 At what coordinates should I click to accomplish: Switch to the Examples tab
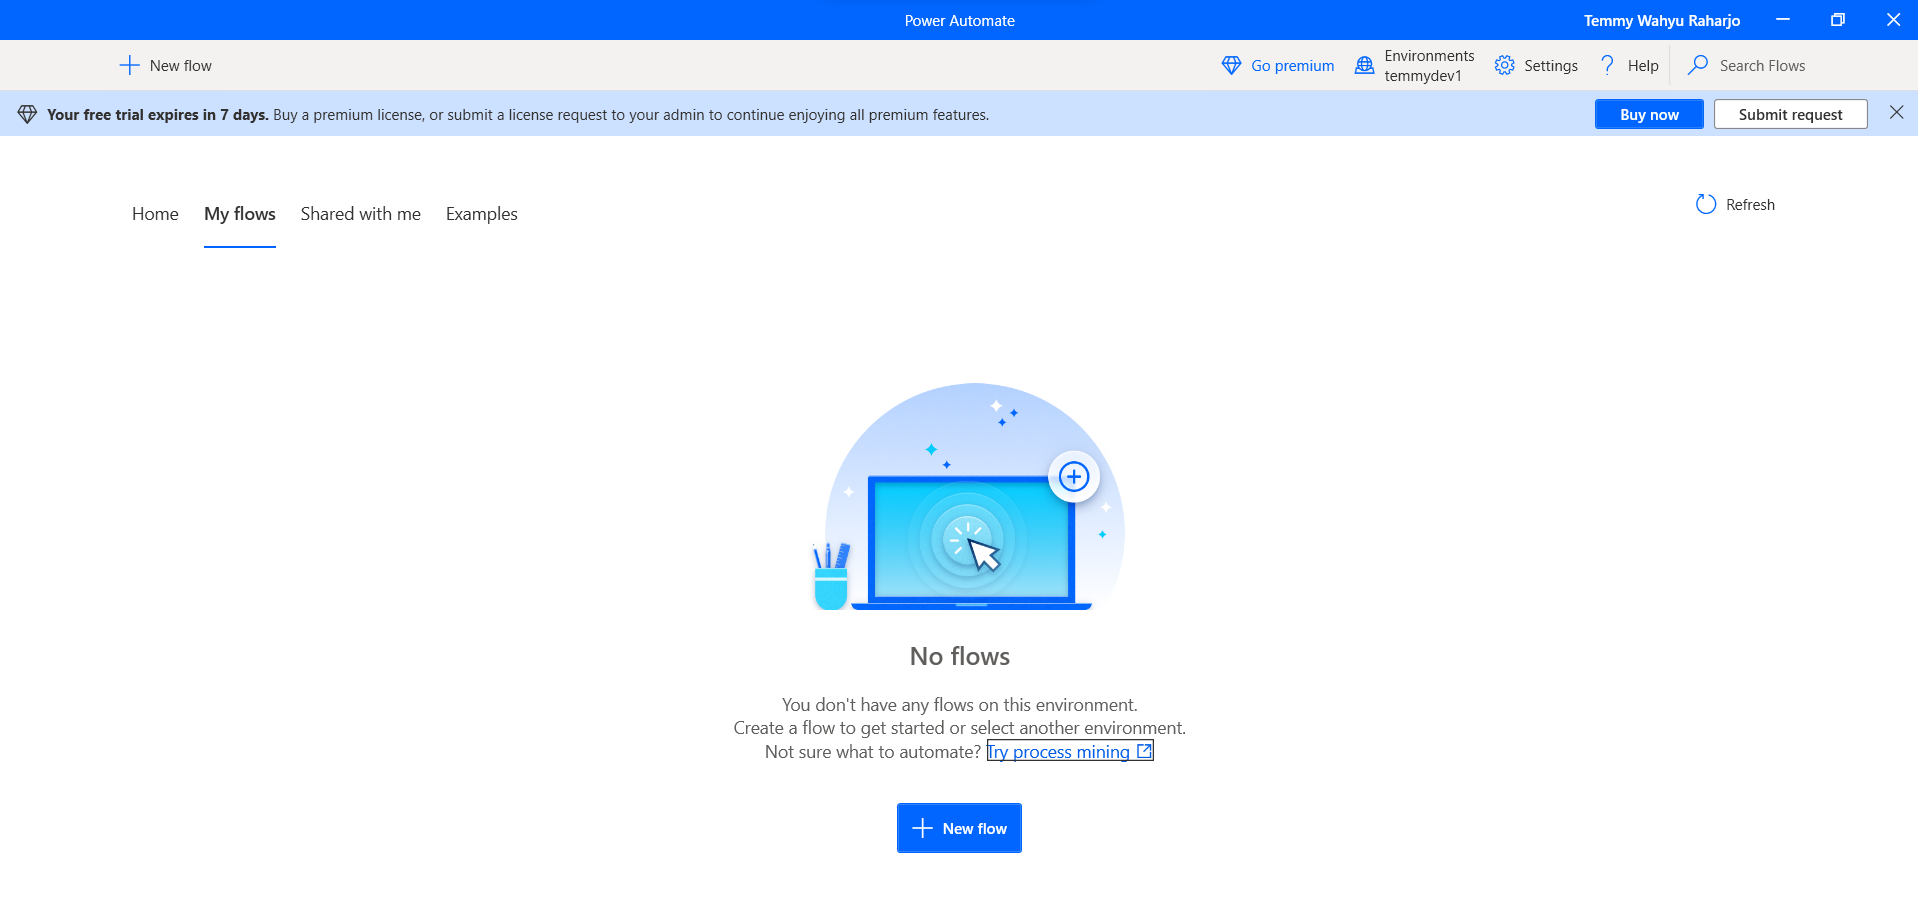click(x=482, y=214)
